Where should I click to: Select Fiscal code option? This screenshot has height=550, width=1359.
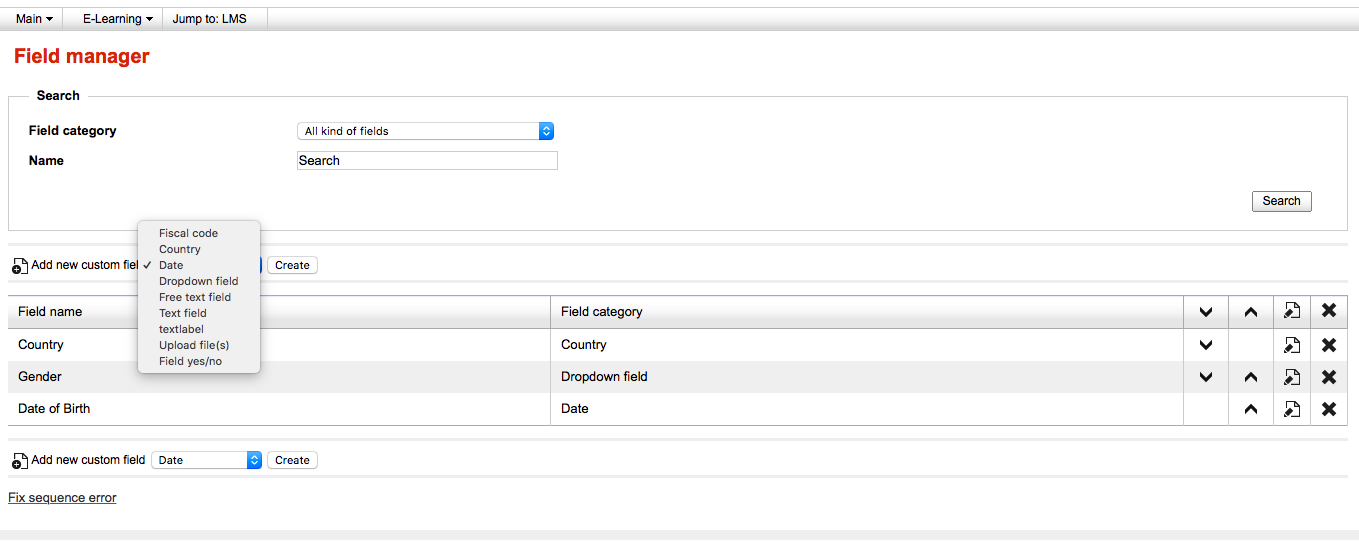(x=188, y=233)
